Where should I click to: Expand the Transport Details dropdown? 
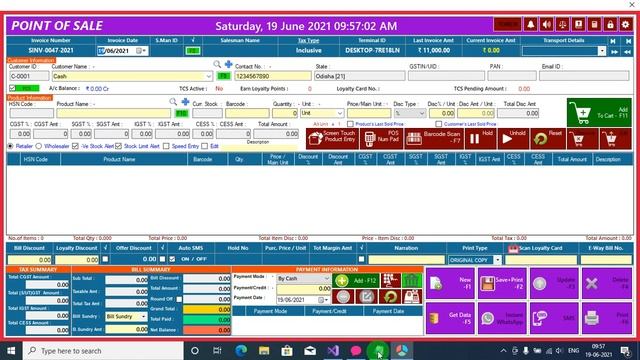pos(602,51)
